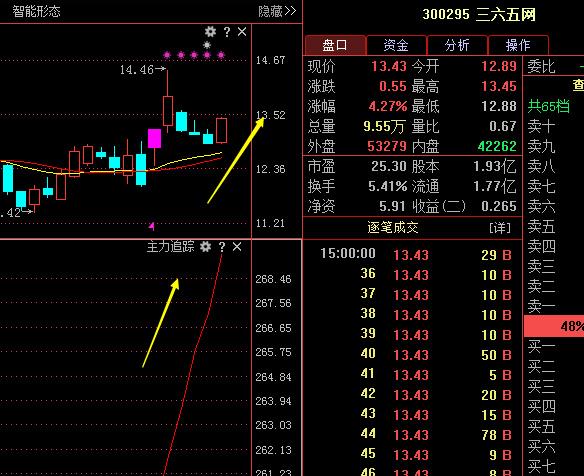
Task: Open settings gear of the candlestick chart
Action: [x=210, y=32]
